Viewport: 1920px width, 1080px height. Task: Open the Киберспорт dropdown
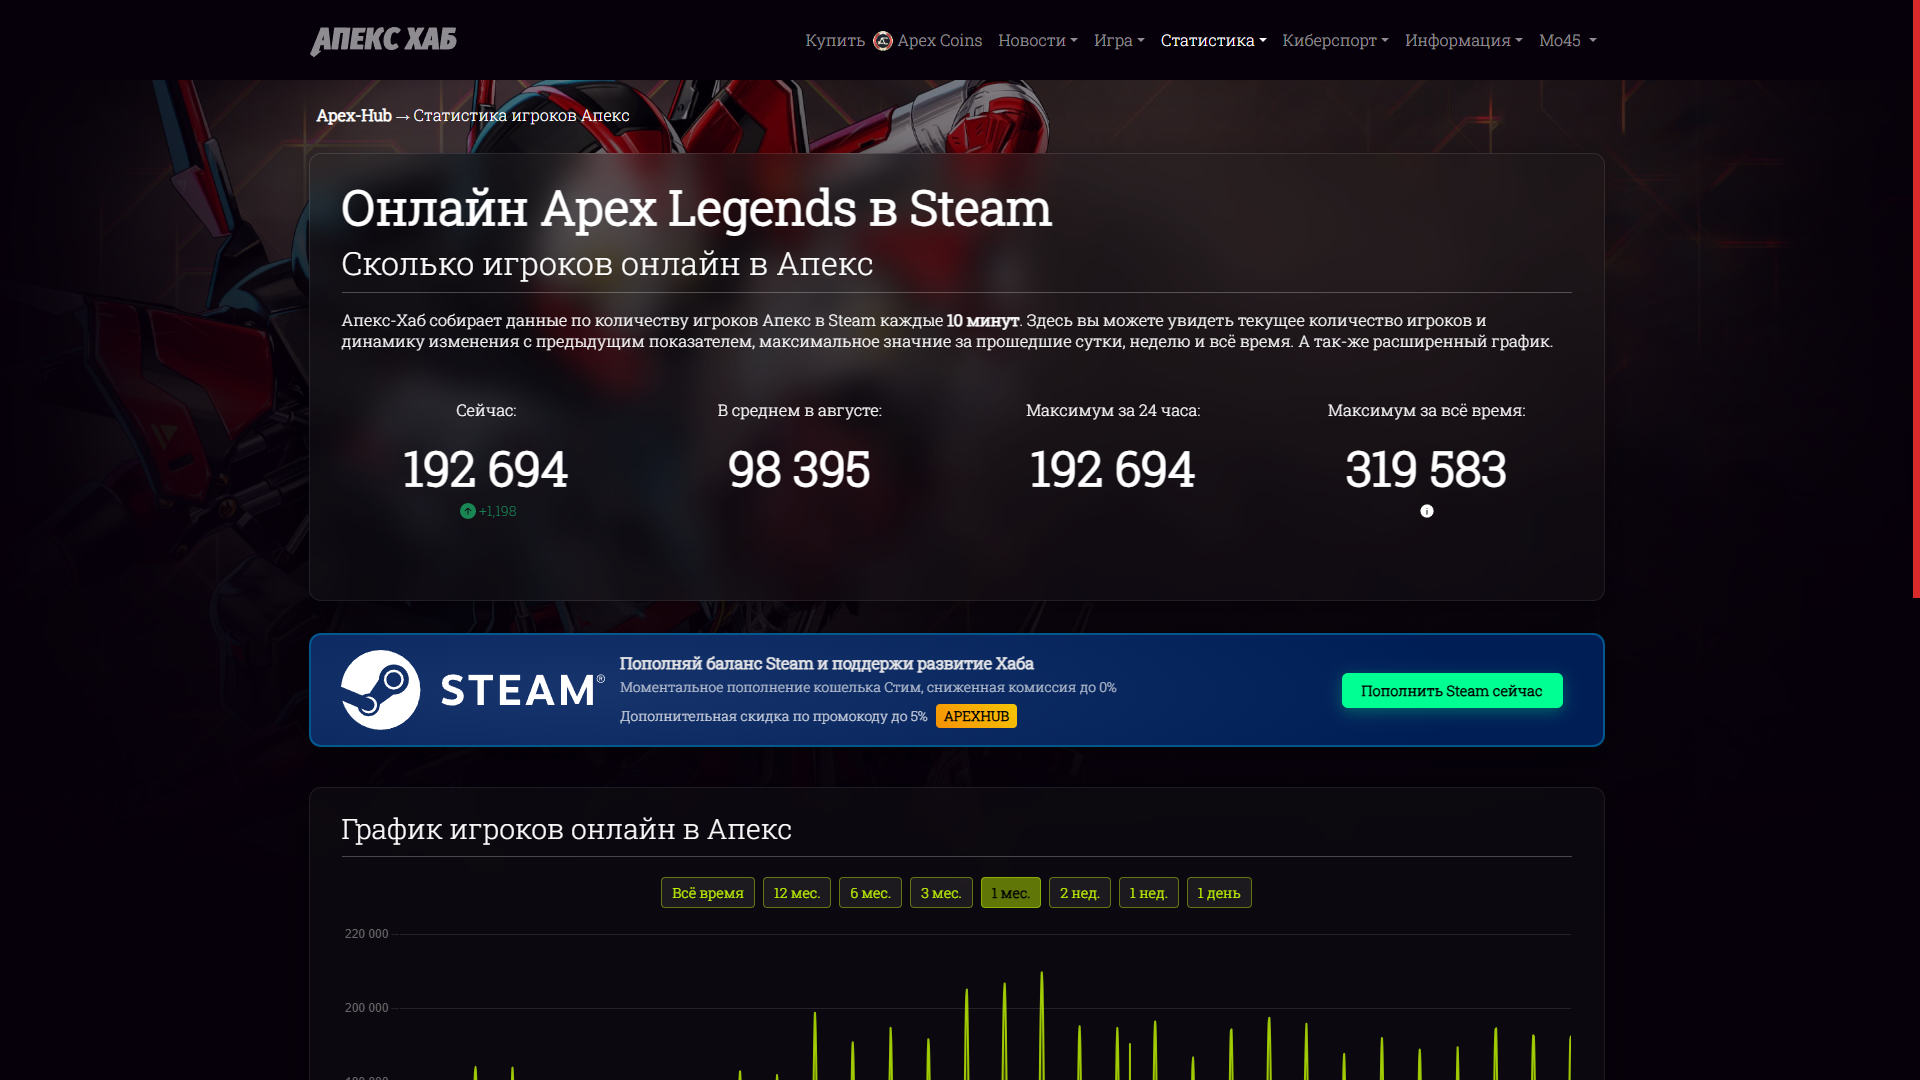pyautogui.click(x=1334, y=40)
